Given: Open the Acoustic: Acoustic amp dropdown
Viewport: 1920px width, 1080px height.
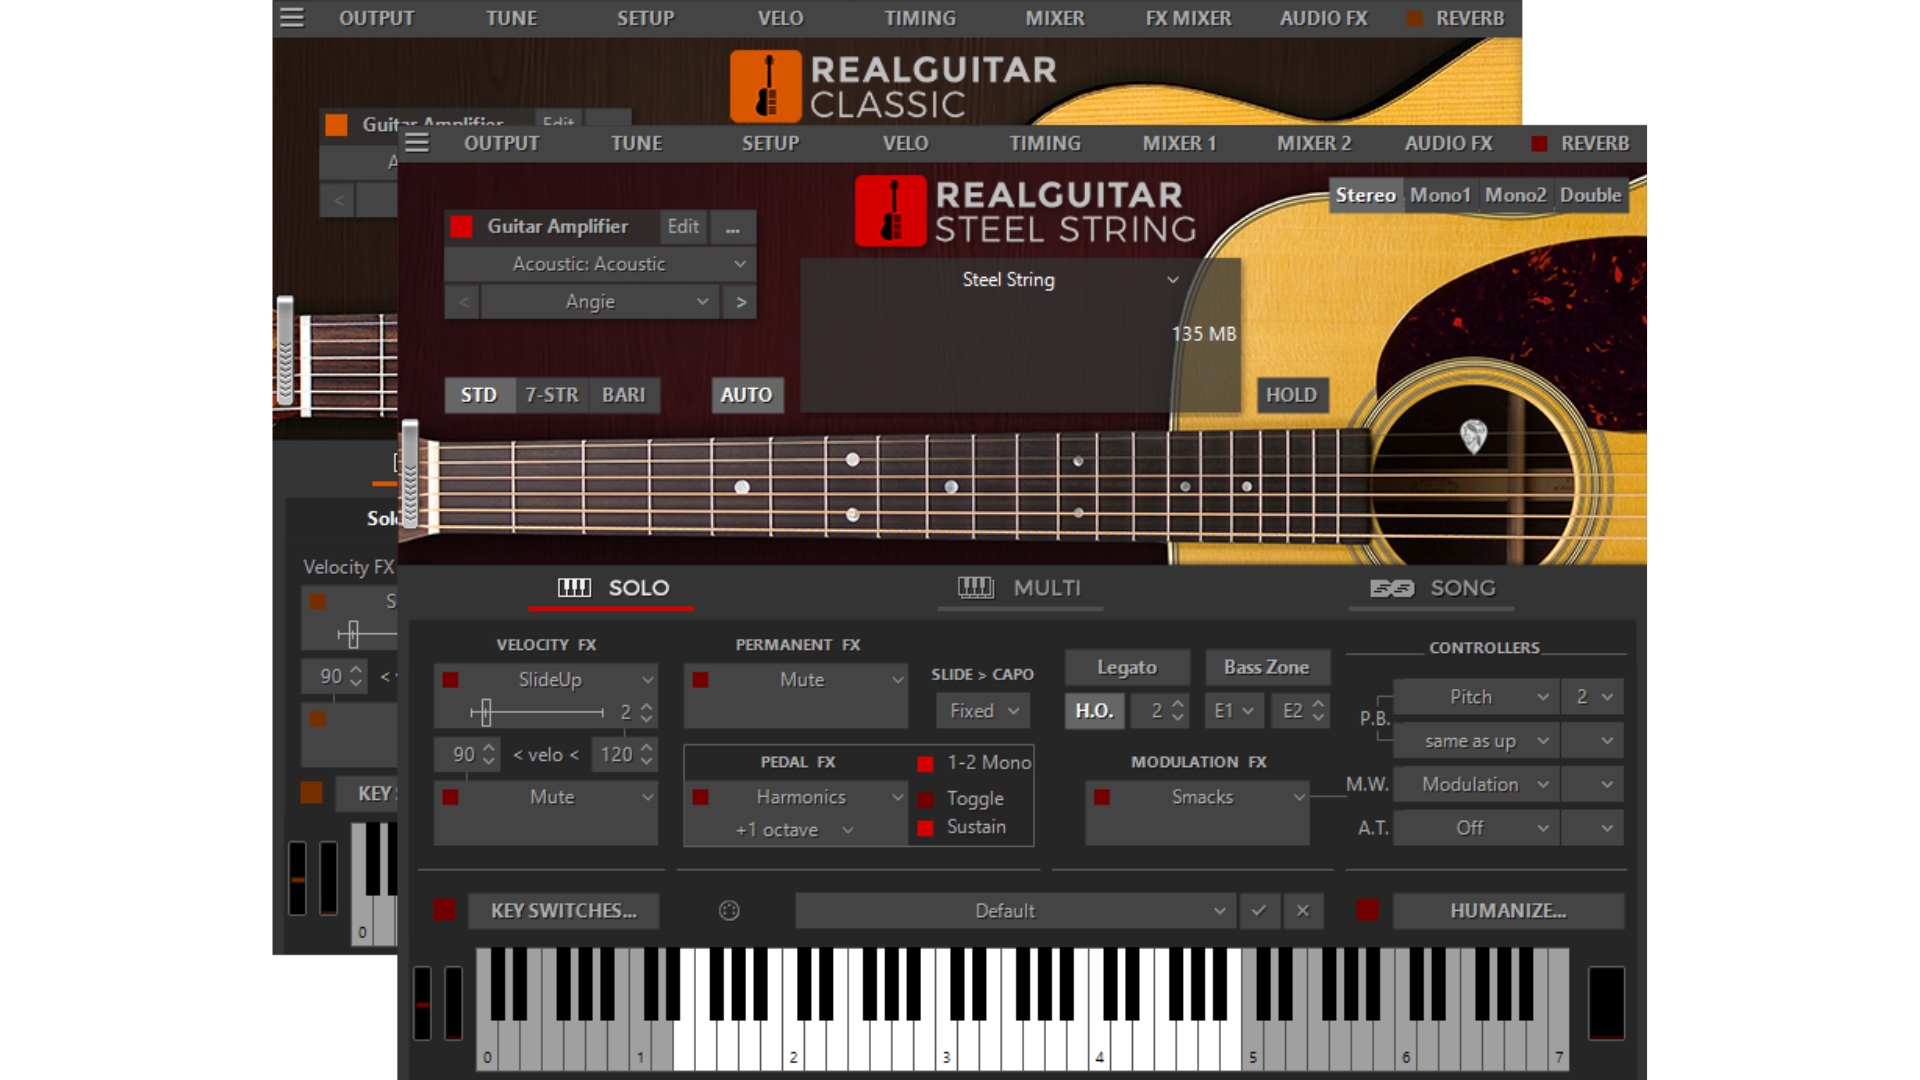Looking at the screenshot, I should point(600,264).
